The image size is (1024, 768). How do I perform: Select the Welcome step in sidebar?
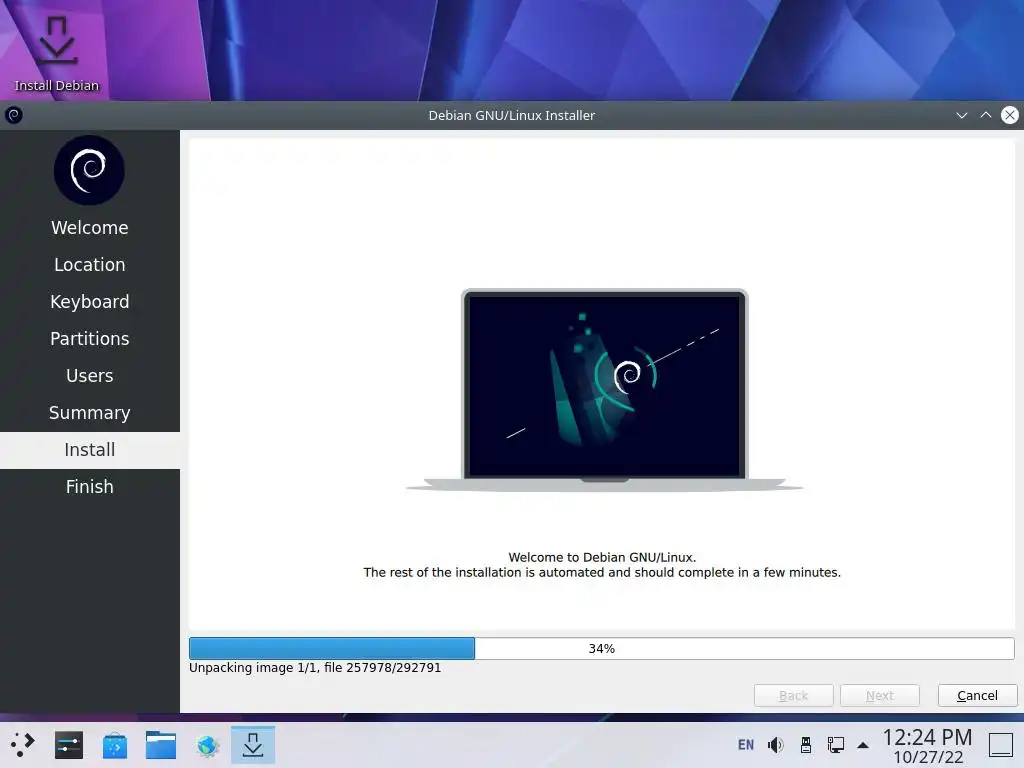pos(89,228)
